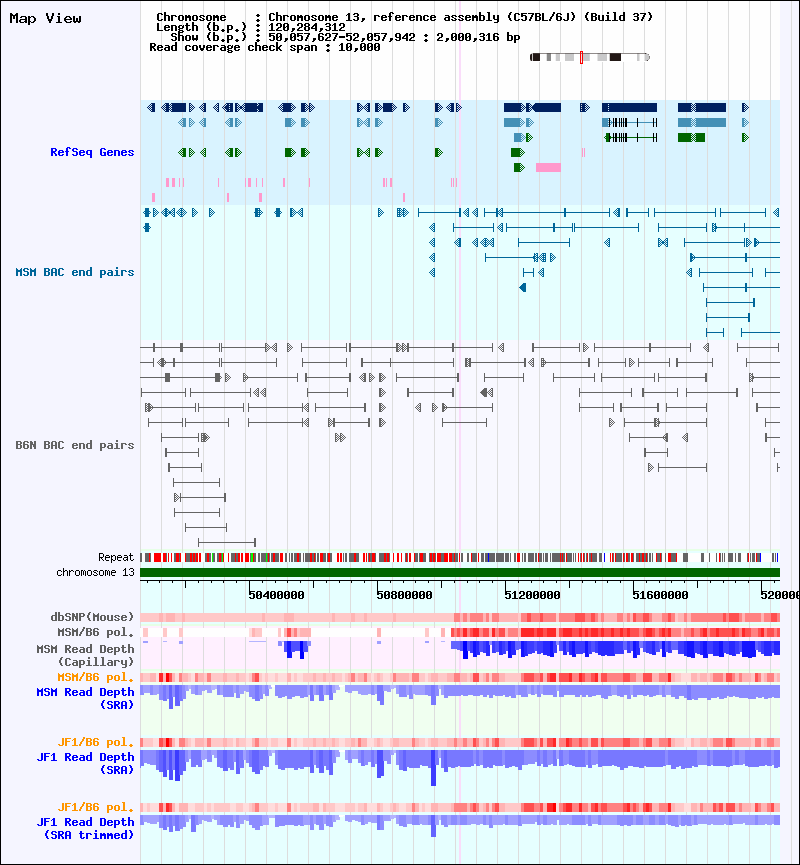Viewport: 800px width, 865px height.
Task: Click the 50800000 axis coordinate
Action: pos(404,595)
